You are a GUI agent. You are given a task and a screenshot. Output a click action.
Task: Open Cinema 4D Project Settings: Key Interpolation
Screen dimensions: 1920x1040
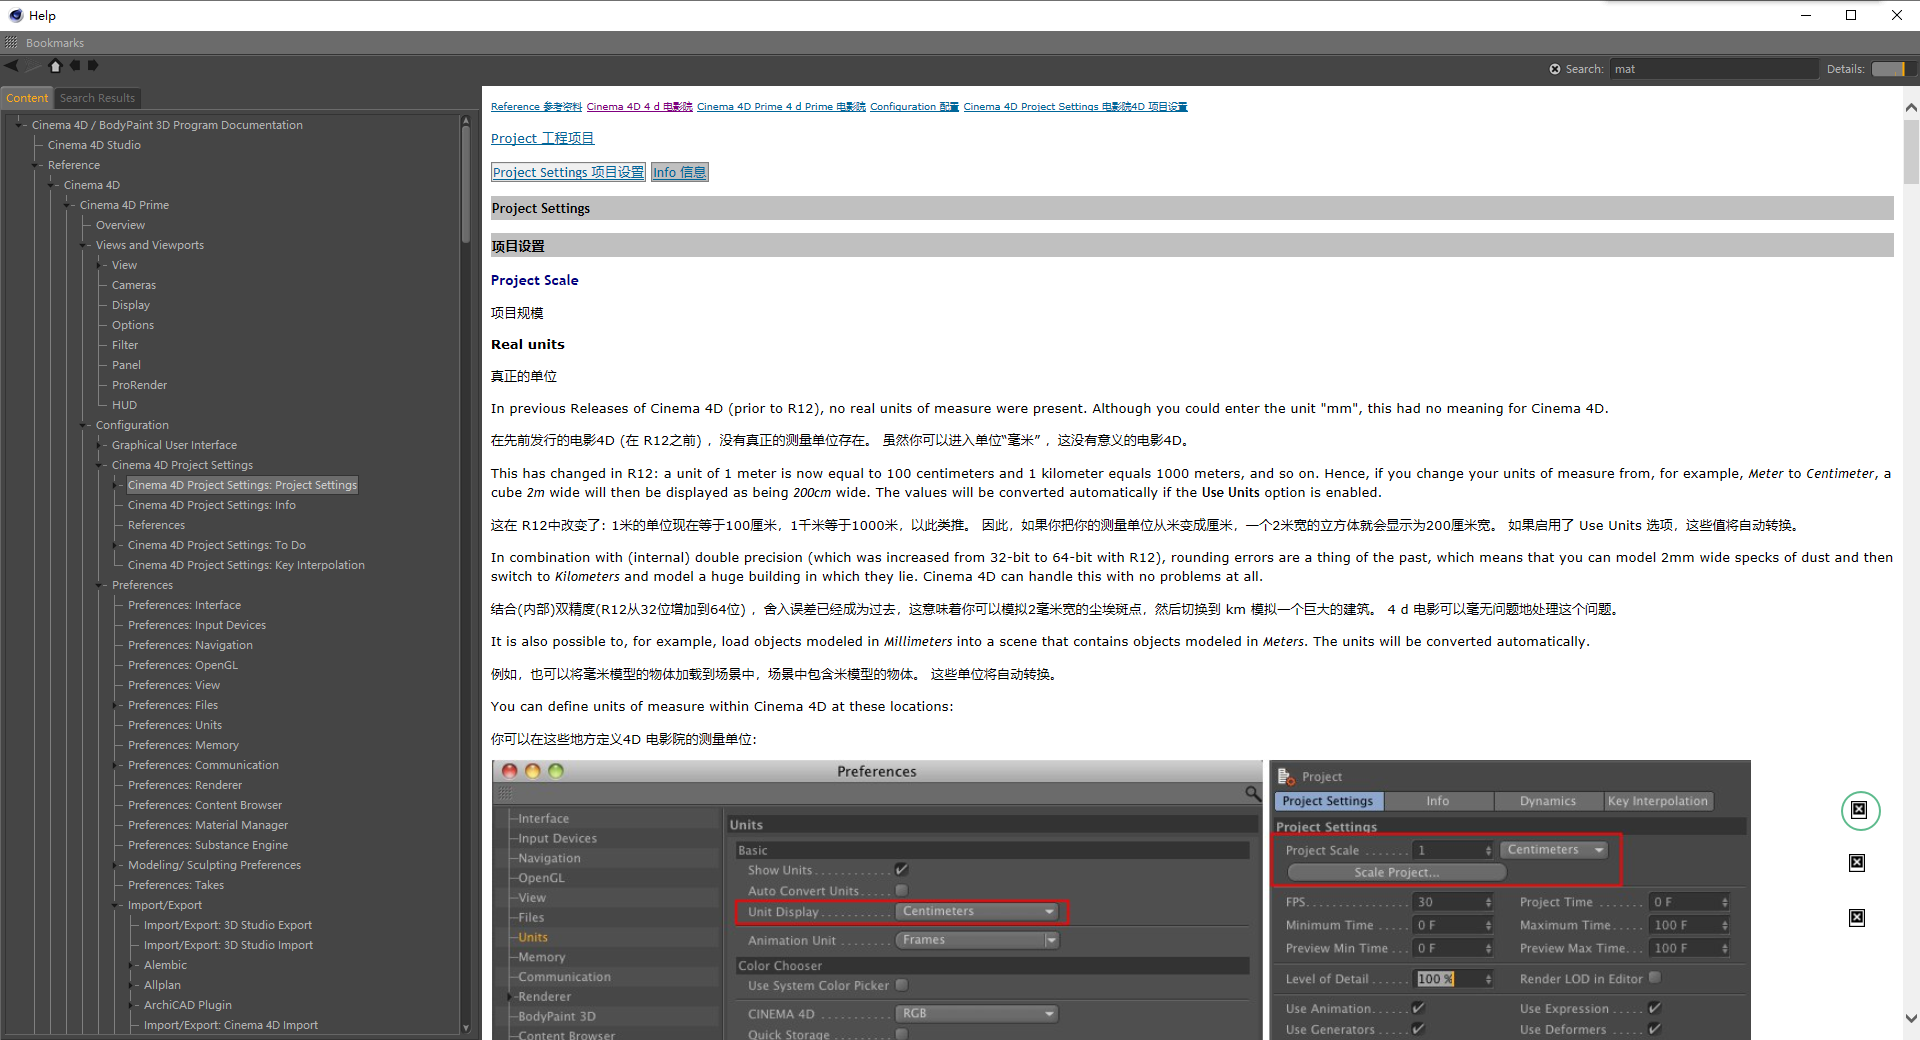[246, 565]
